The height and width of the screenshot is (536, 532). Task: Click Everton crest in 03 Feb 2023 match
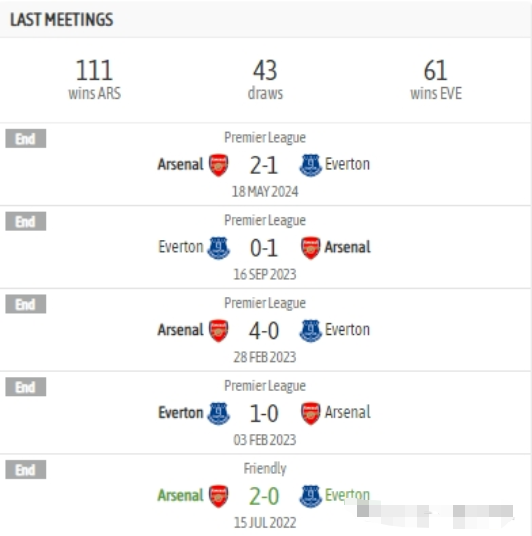coord(219,413)
